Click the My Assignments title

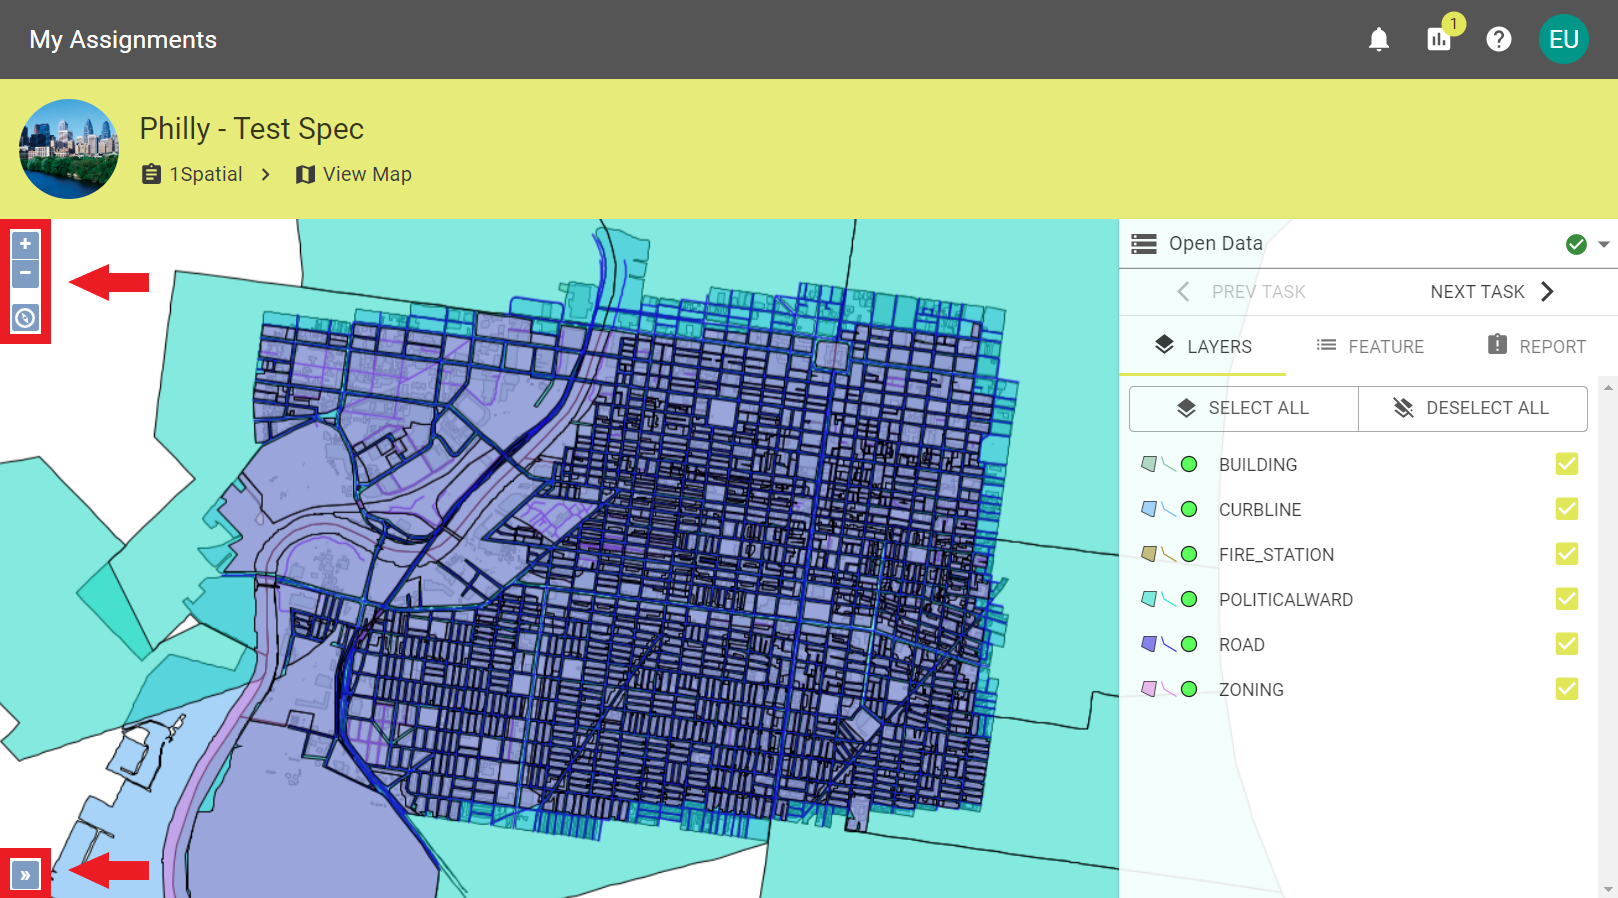click(x=123, y=39)
